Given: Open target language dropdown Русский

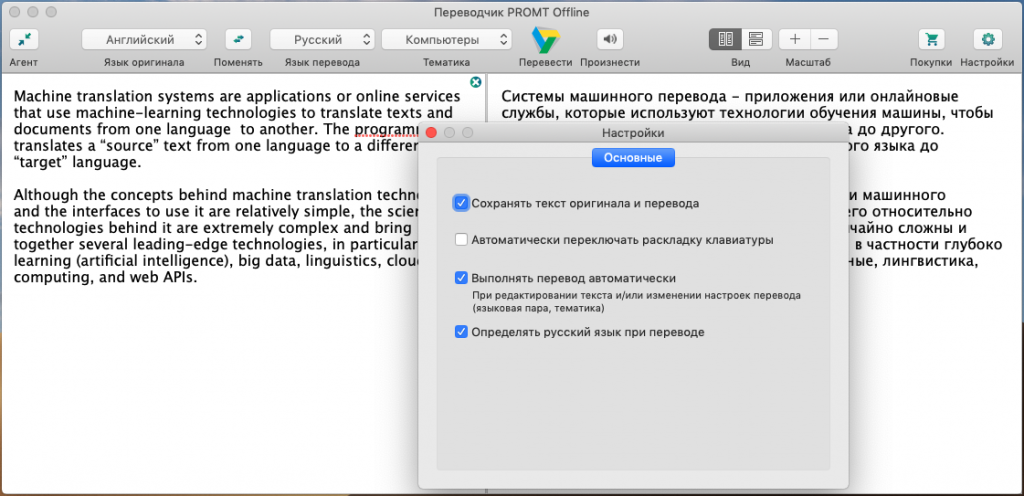Looking at the screenshot, I should tap(323, 40).
